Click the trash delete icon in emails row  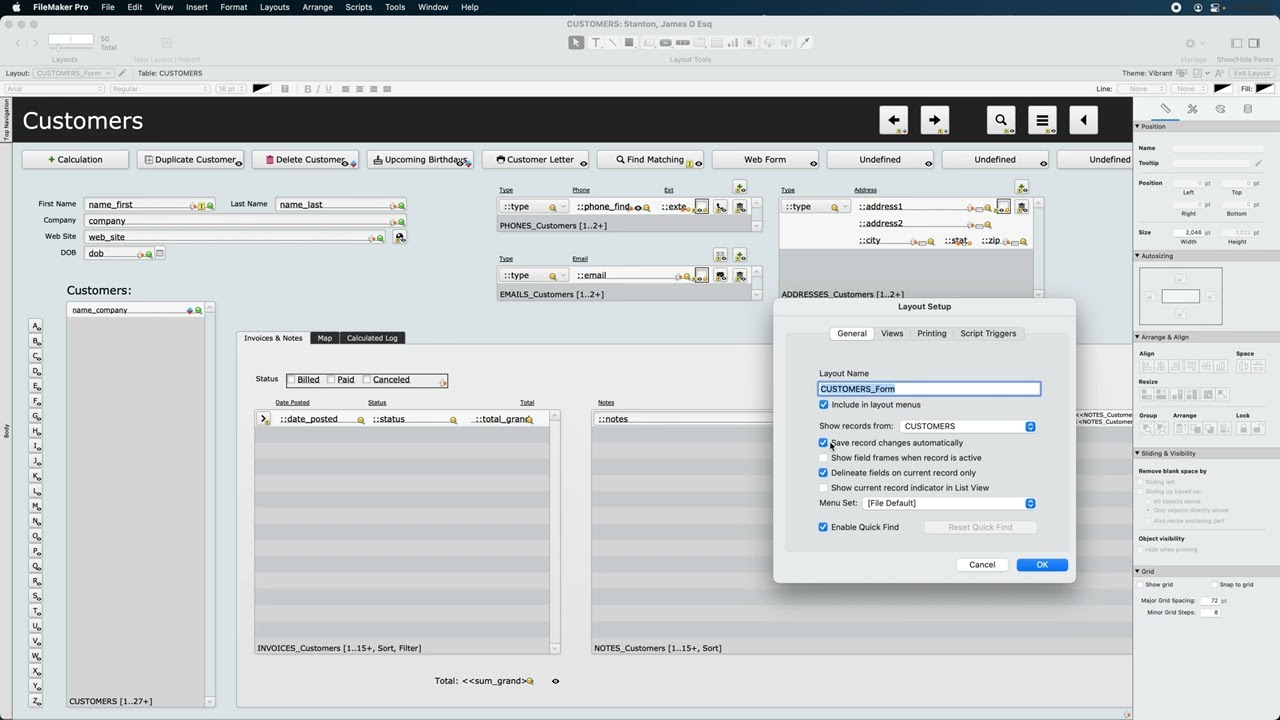pos(740,275)
